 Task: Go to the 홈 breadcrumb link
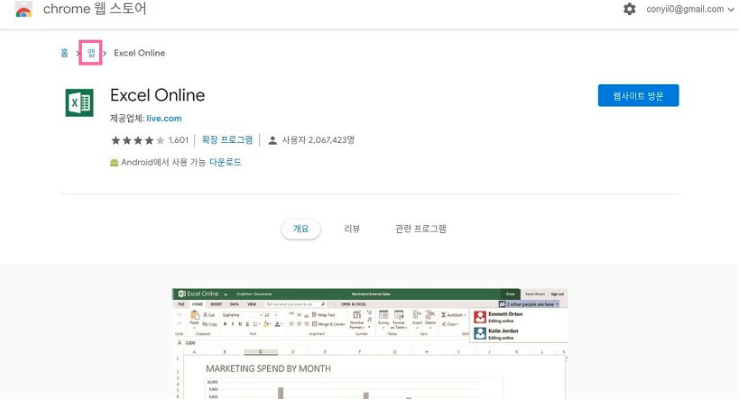coord(64,53)
